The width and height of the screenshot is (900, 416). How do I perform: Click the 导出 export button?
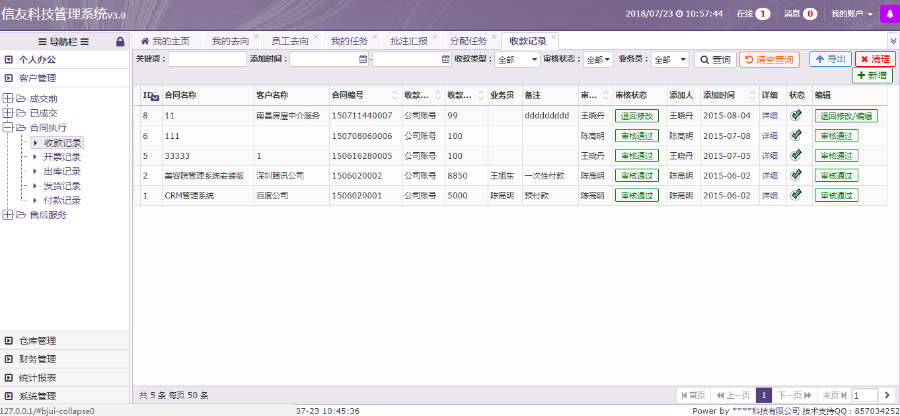830,59
